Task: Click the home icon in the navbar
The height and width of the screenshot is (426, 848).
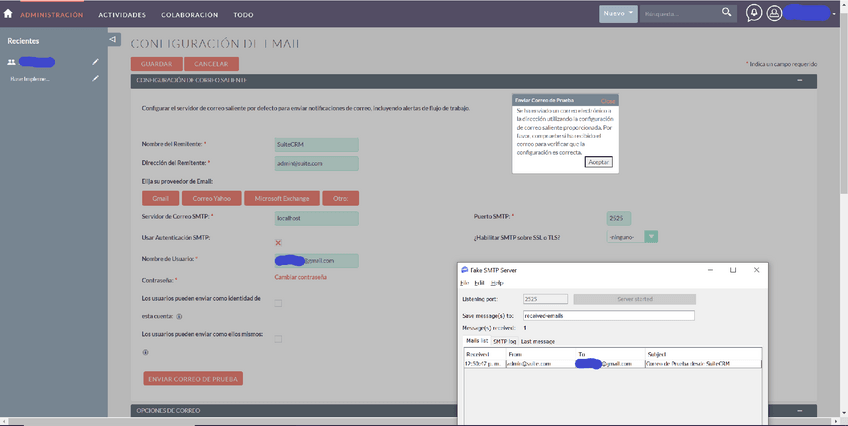Action: [9, 15]
